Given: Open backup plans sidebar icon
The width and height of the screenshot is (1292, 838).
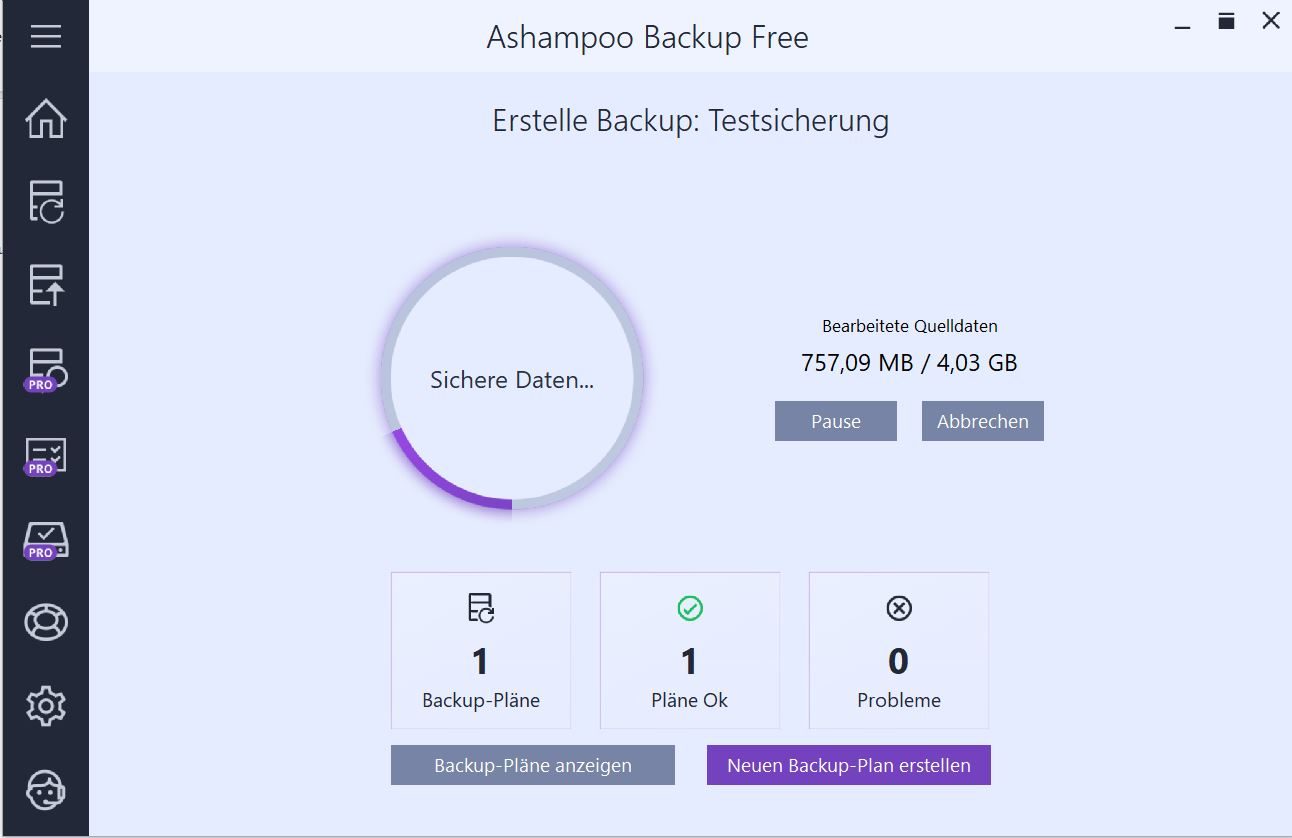Looking at the screenshot, I should tap(46, 201).
